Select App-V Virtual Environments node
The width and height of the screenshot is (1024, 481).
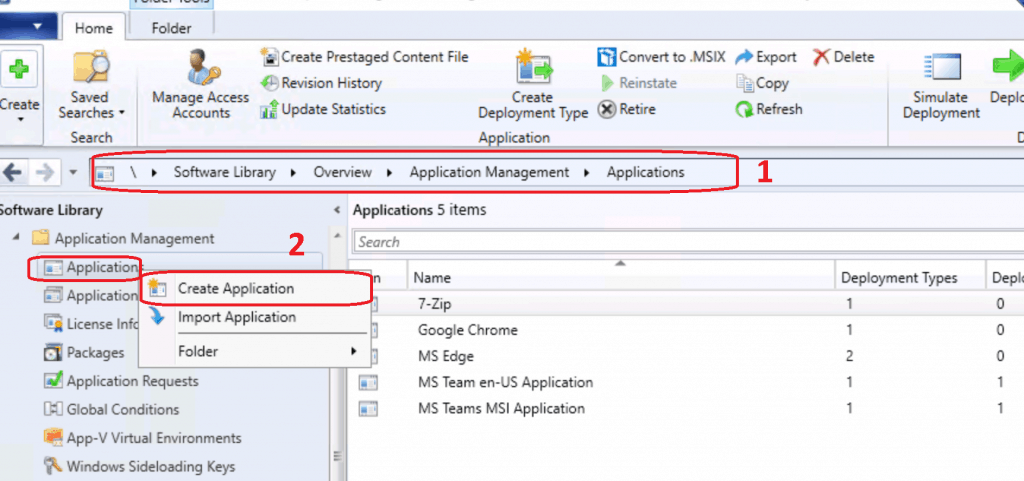tap(142, 438)
